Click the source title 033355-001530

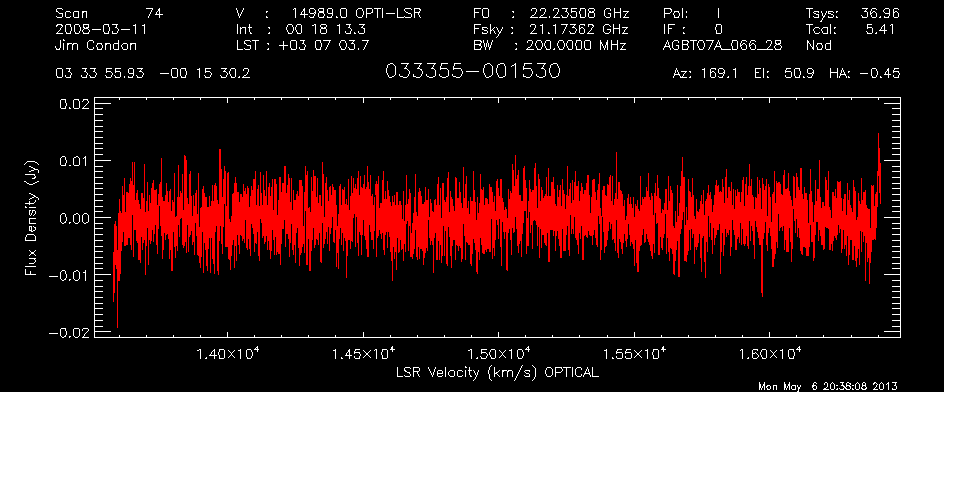473,71
